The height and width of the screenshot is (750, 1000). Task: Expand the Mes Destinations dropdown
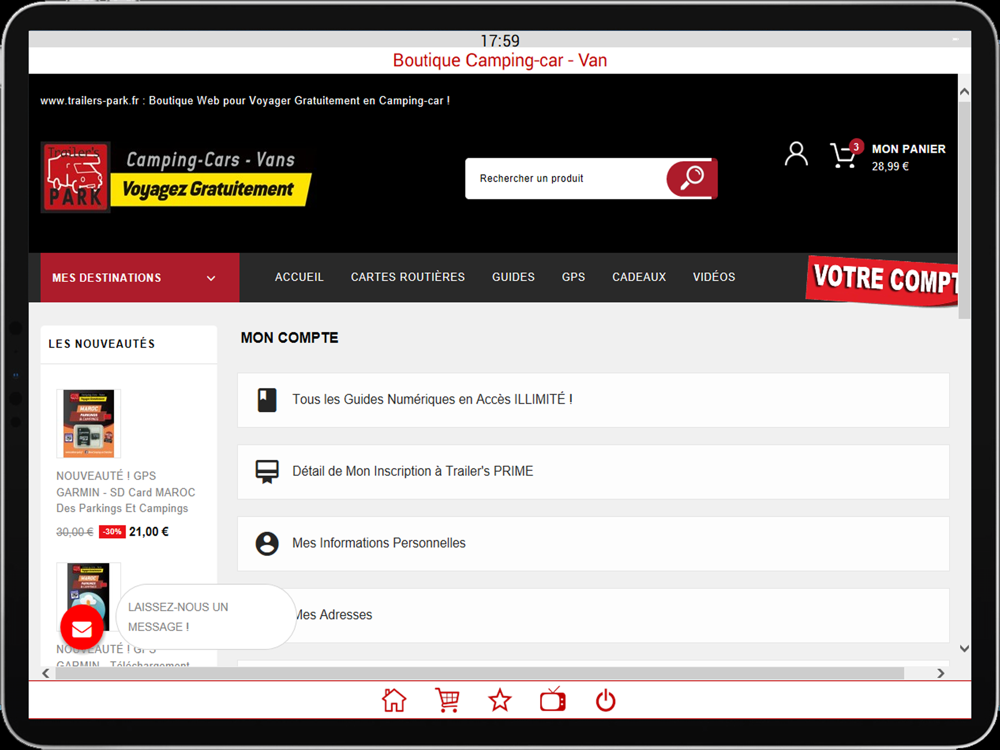140,277
